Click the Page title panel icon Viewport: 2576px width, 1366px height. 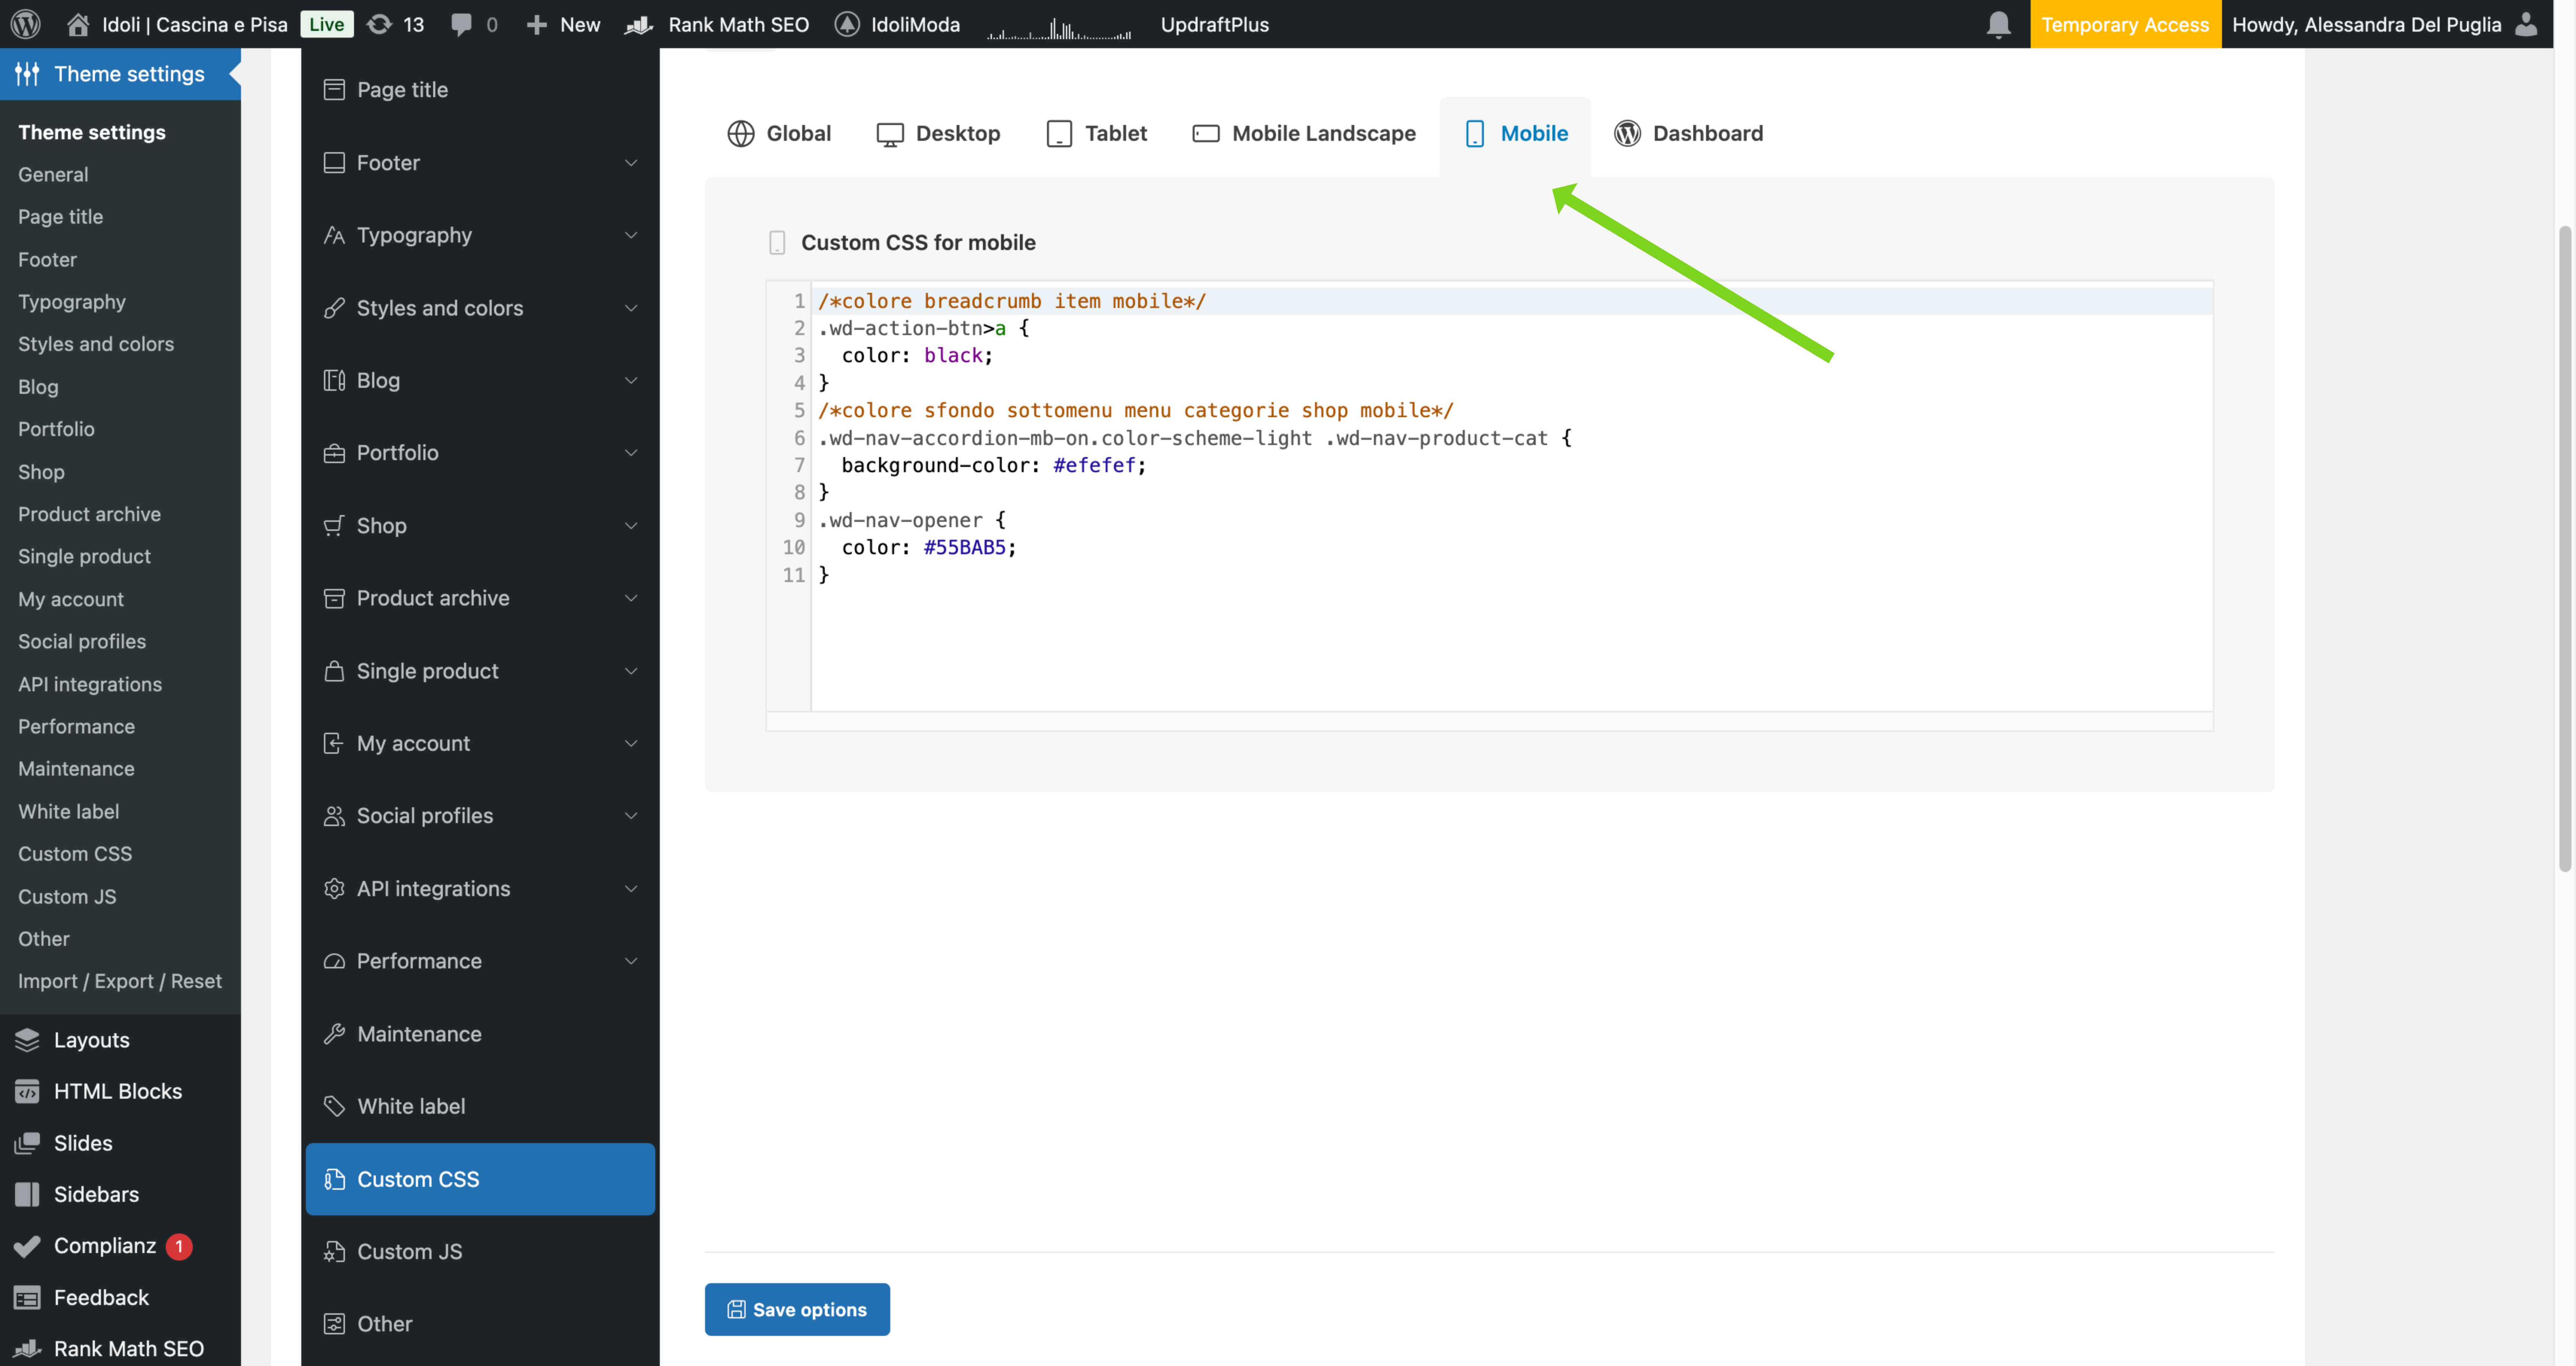pyautogui.click(x=334, y=90)
